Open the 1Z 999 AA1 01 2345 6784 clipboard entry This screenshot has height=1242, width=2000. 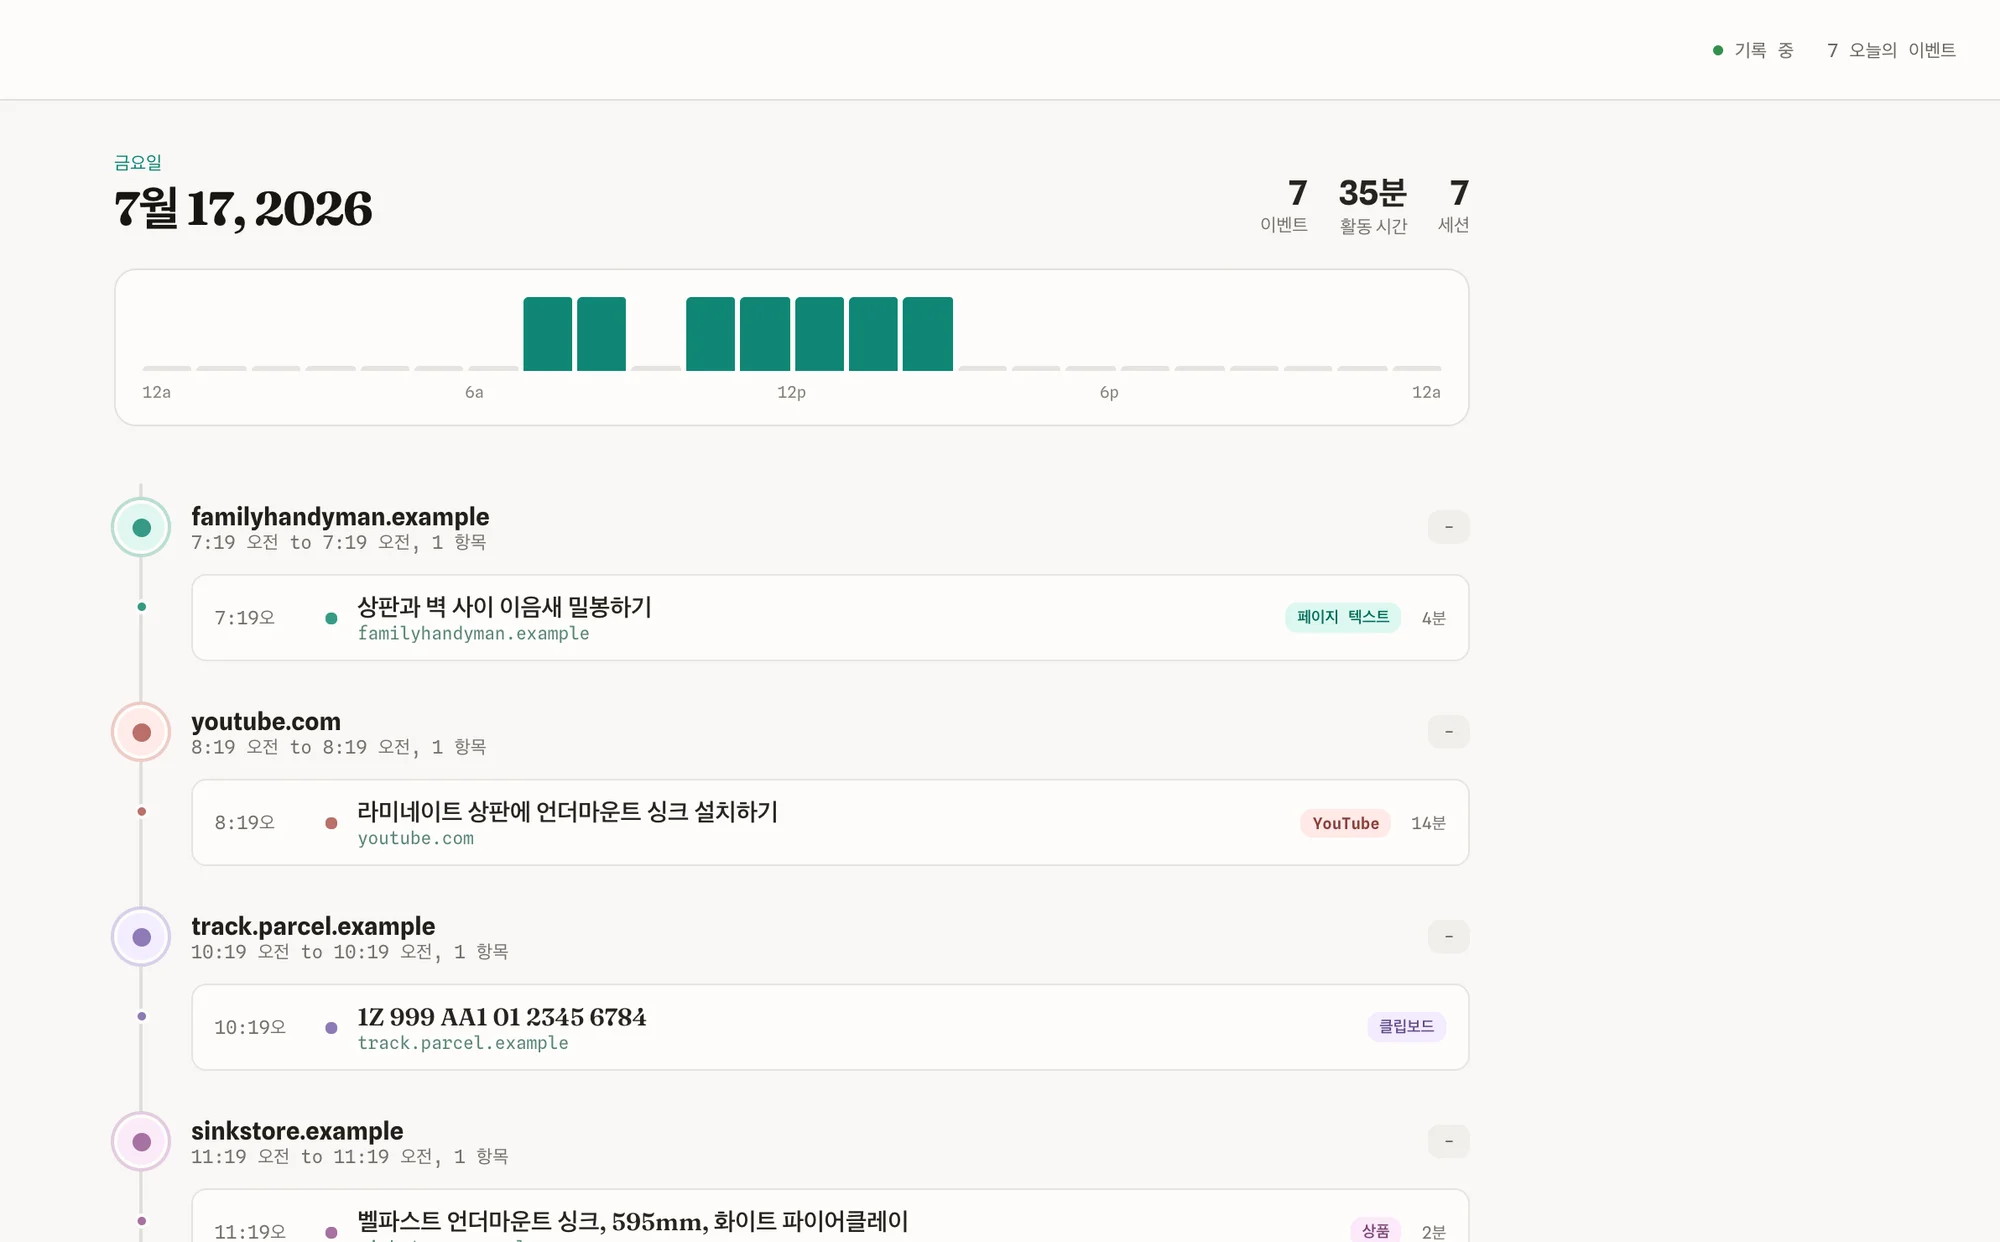coord(830,1027)
